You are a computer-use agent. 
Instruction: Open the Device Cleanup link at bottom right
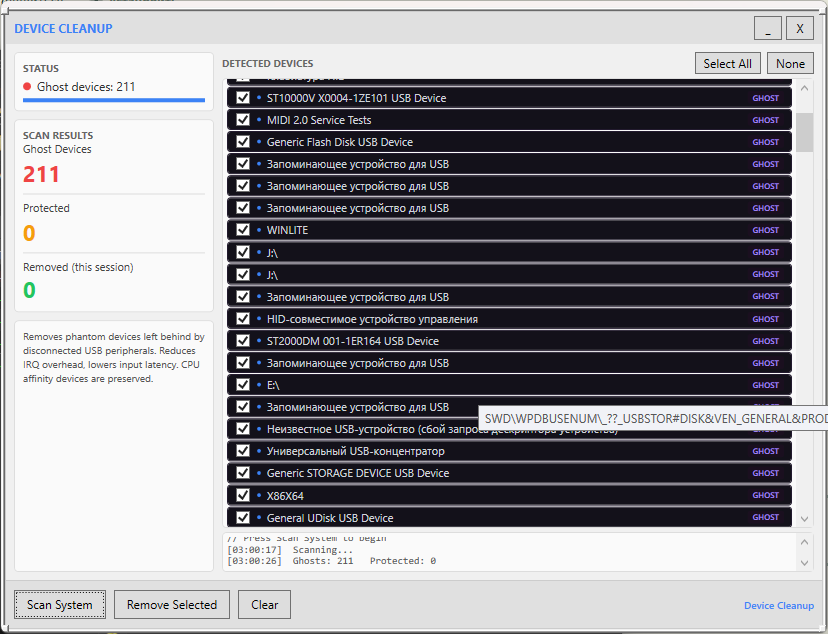point(778,606)
